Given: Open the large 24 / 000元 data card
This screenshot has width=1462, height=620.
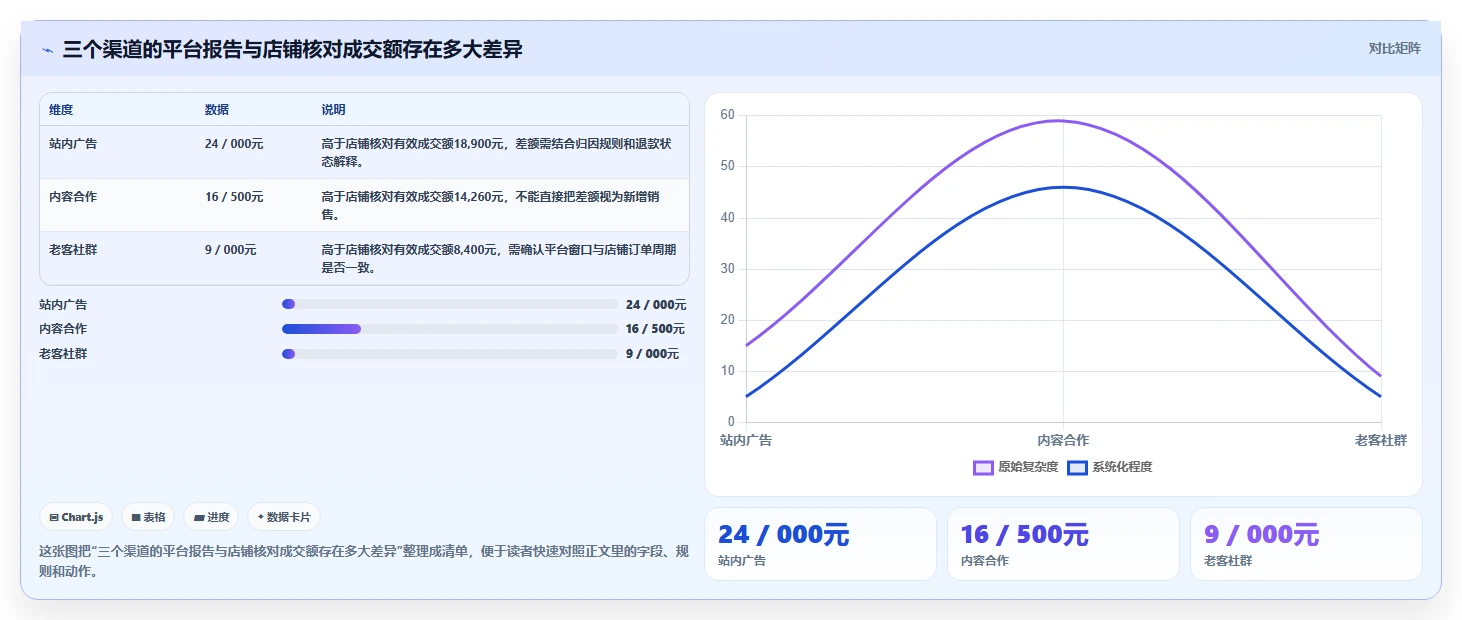Looking at the screenshot, I should click(820, 544).
